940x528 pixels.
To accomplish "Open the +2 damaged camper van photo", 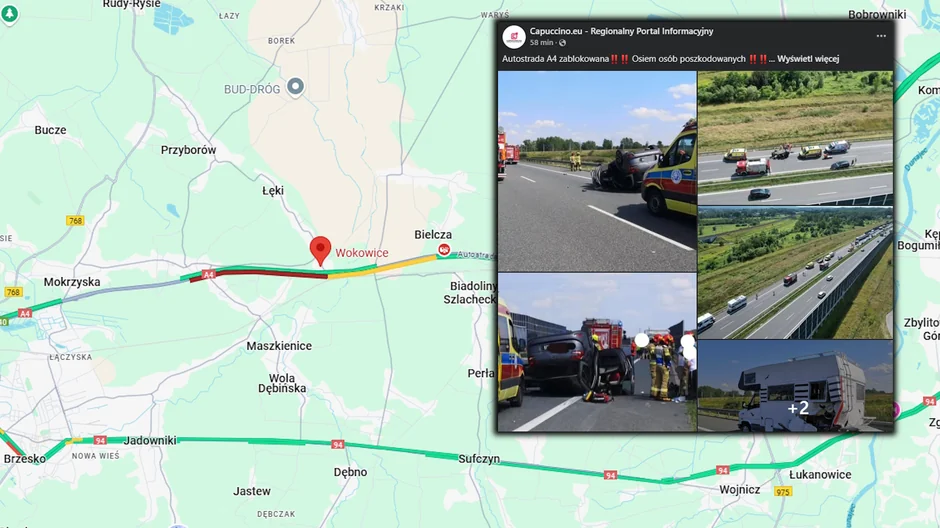I will pyautogui.click(x=795, y=386).
